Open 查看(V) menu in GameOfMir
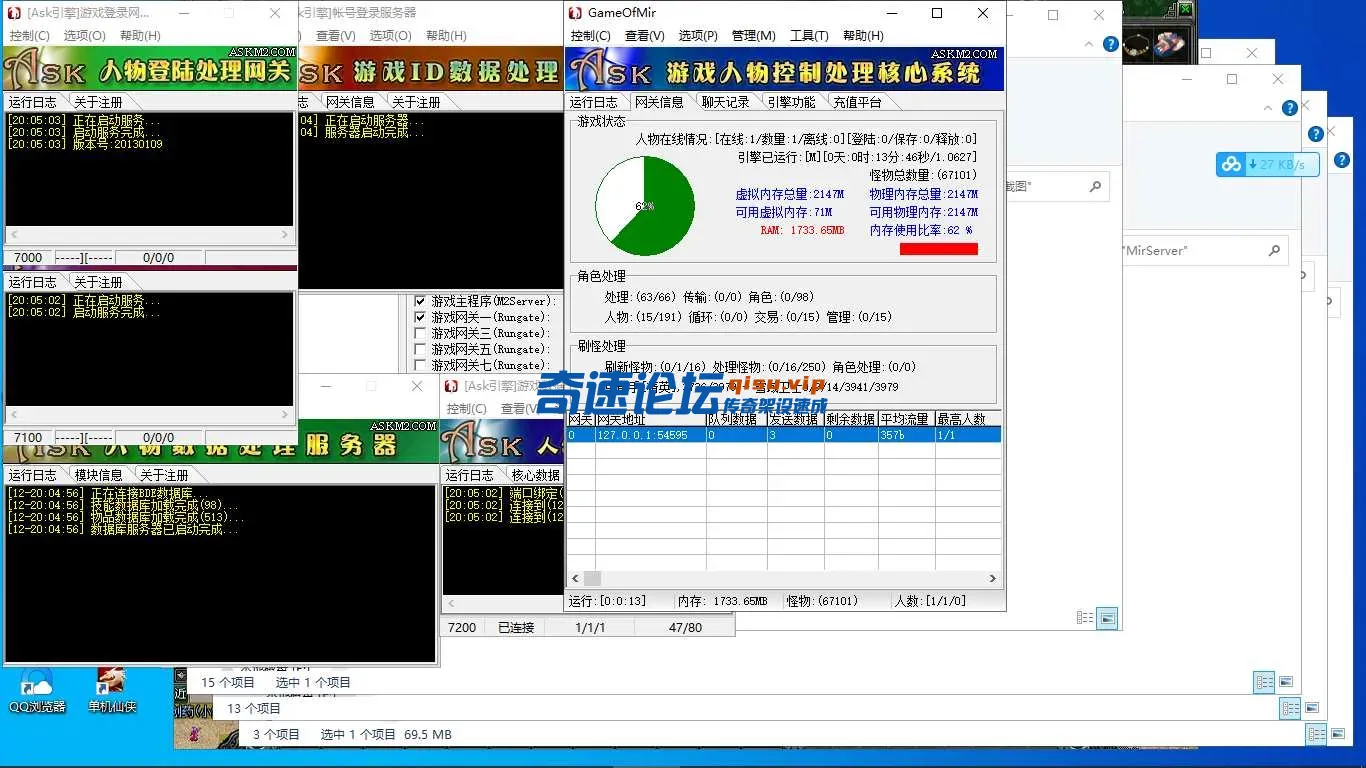This screenshot has height=768, width=1366. (644, 35)
